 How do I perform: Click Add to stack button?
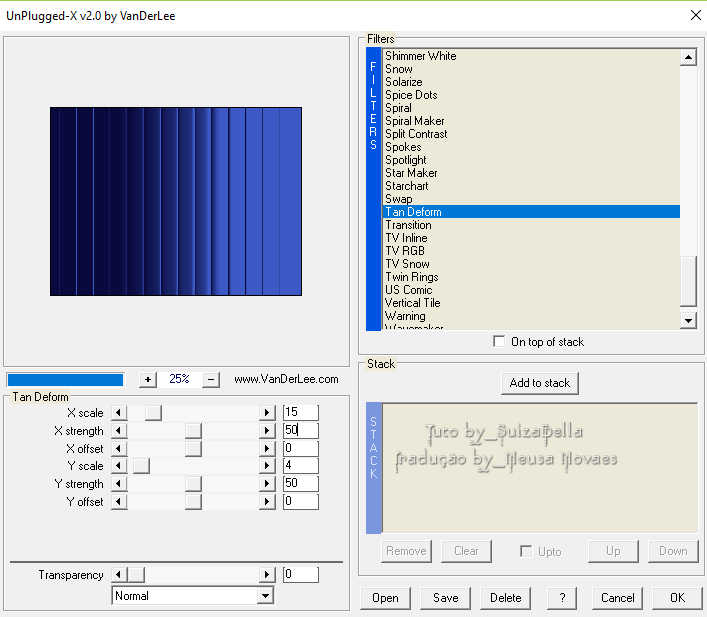pos(540,383)
